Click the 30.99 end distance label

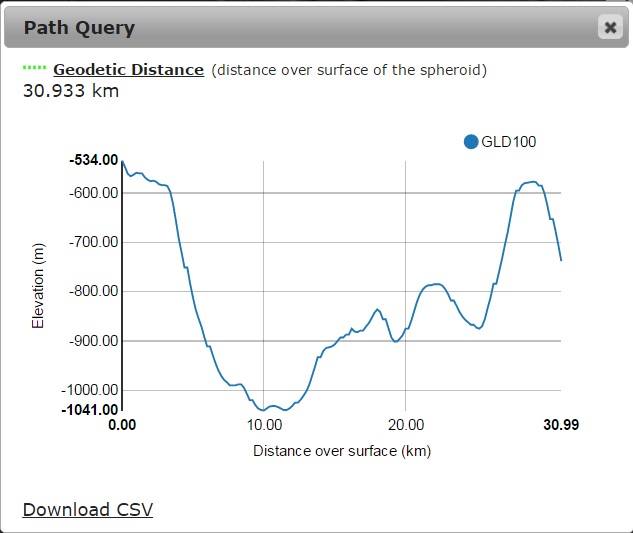coord(561,425)
